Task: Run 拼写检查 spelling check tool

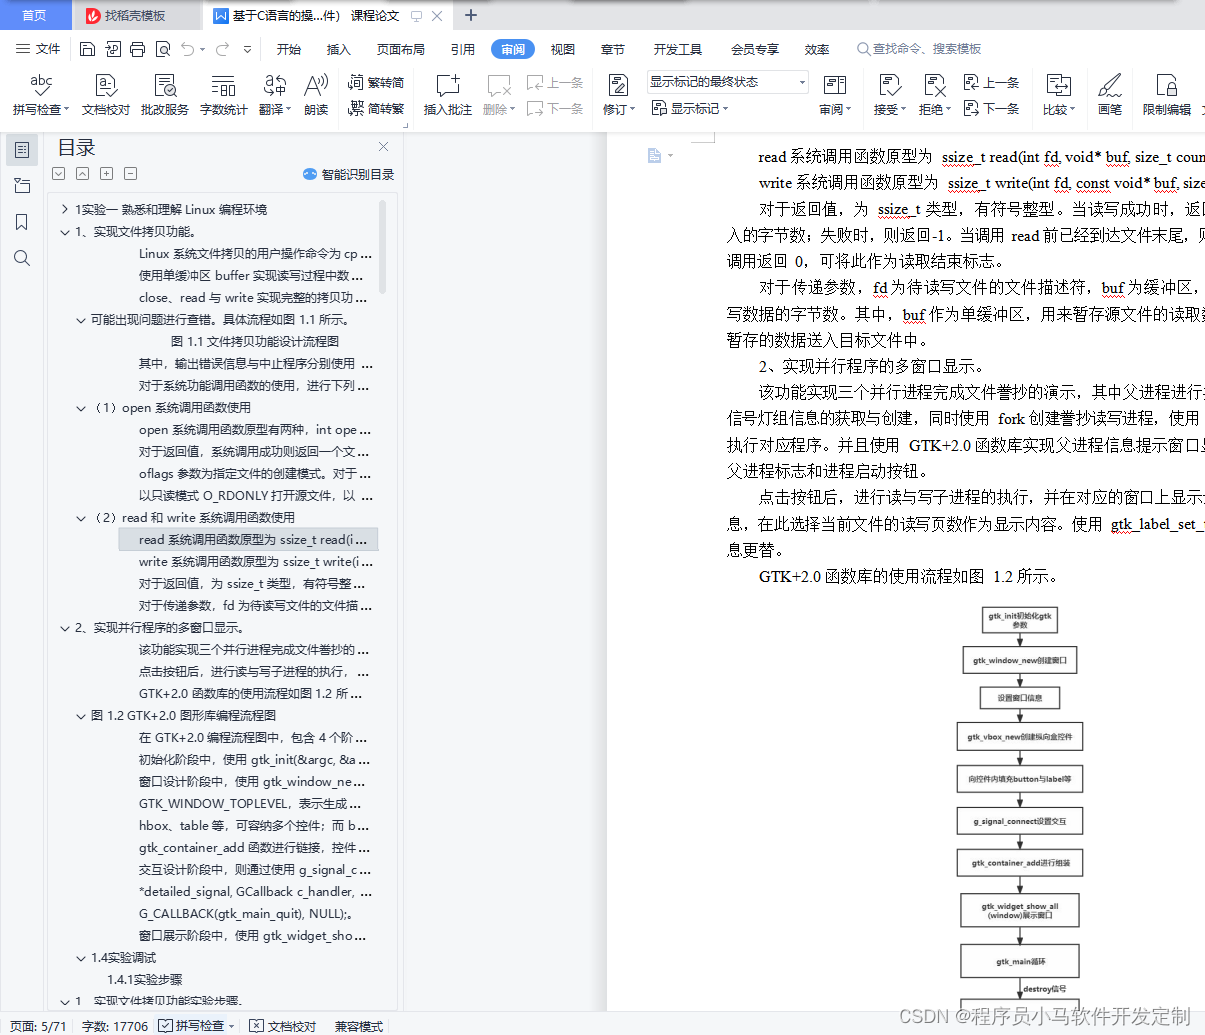Action: pos(39,95)
